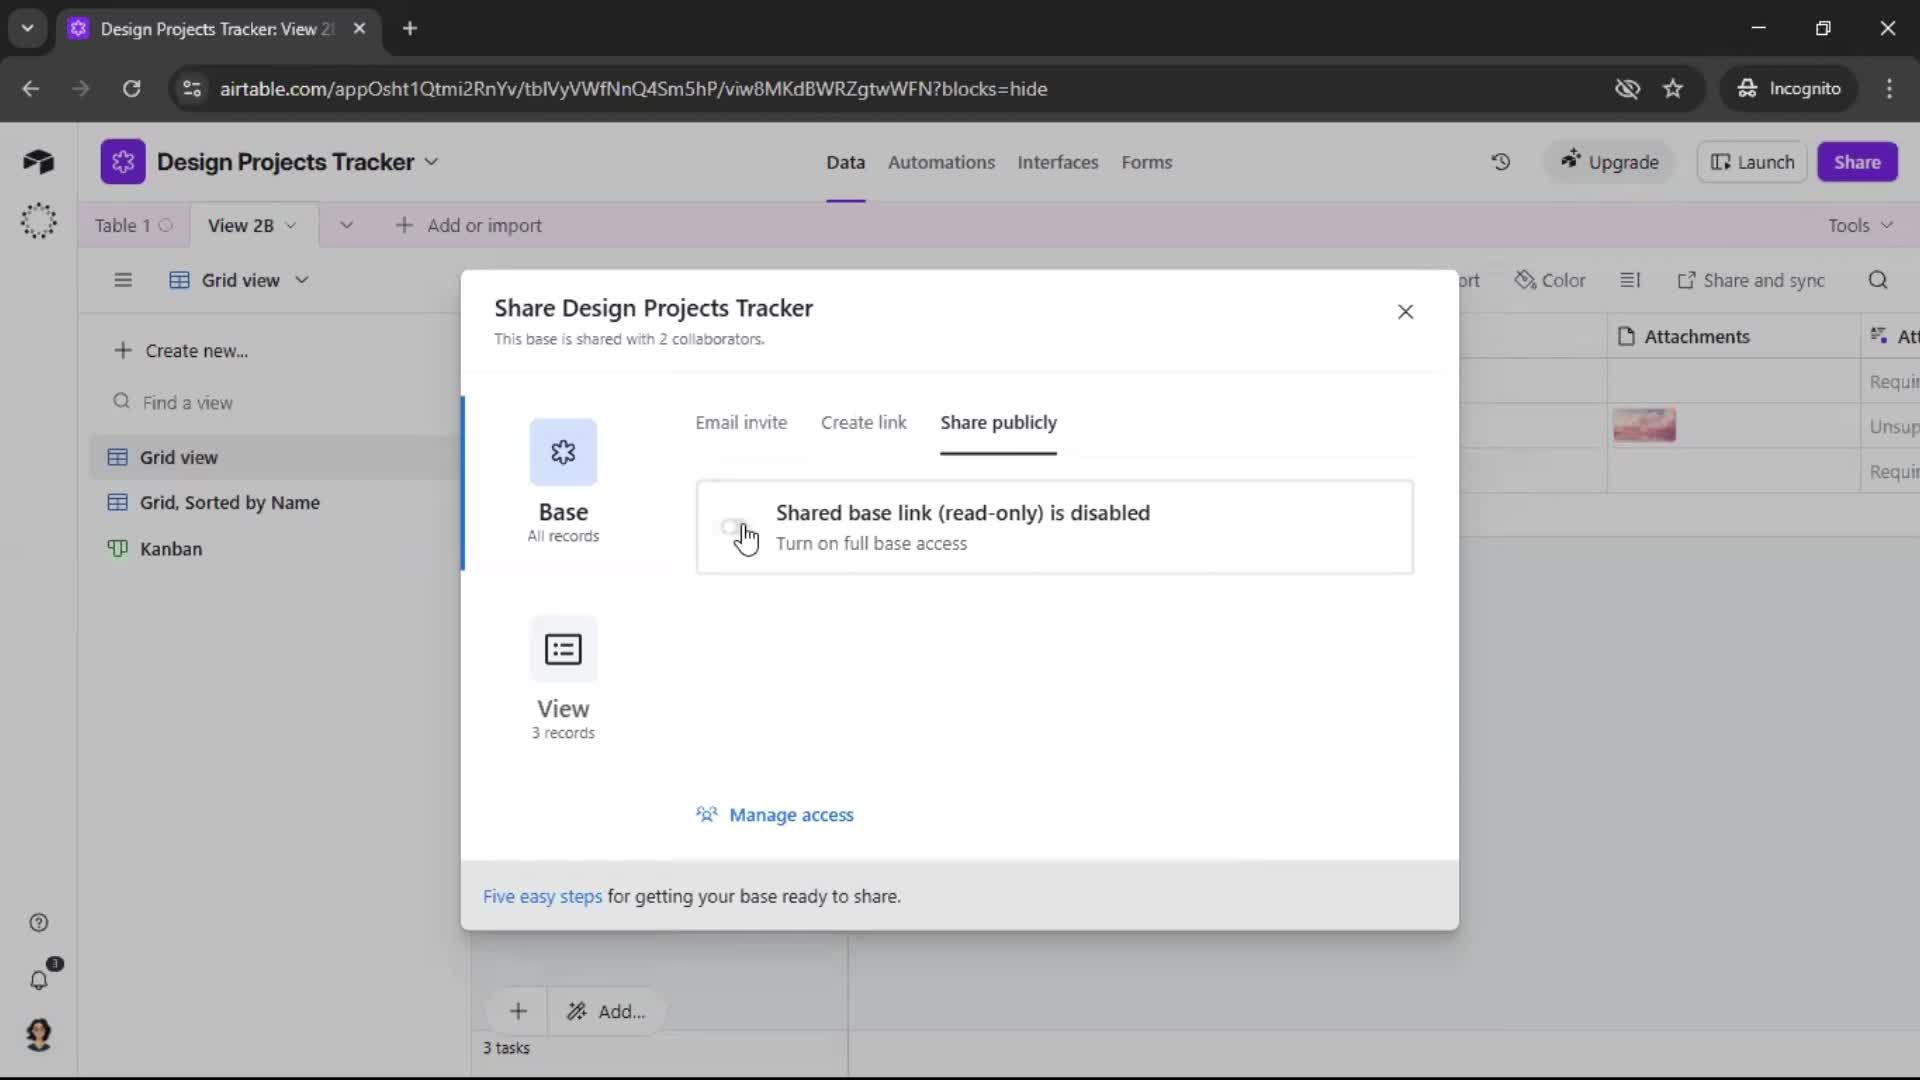This screenshot has height=1080, width=1920.
Task: Select the Base sharing option icon
Action: 563,452
